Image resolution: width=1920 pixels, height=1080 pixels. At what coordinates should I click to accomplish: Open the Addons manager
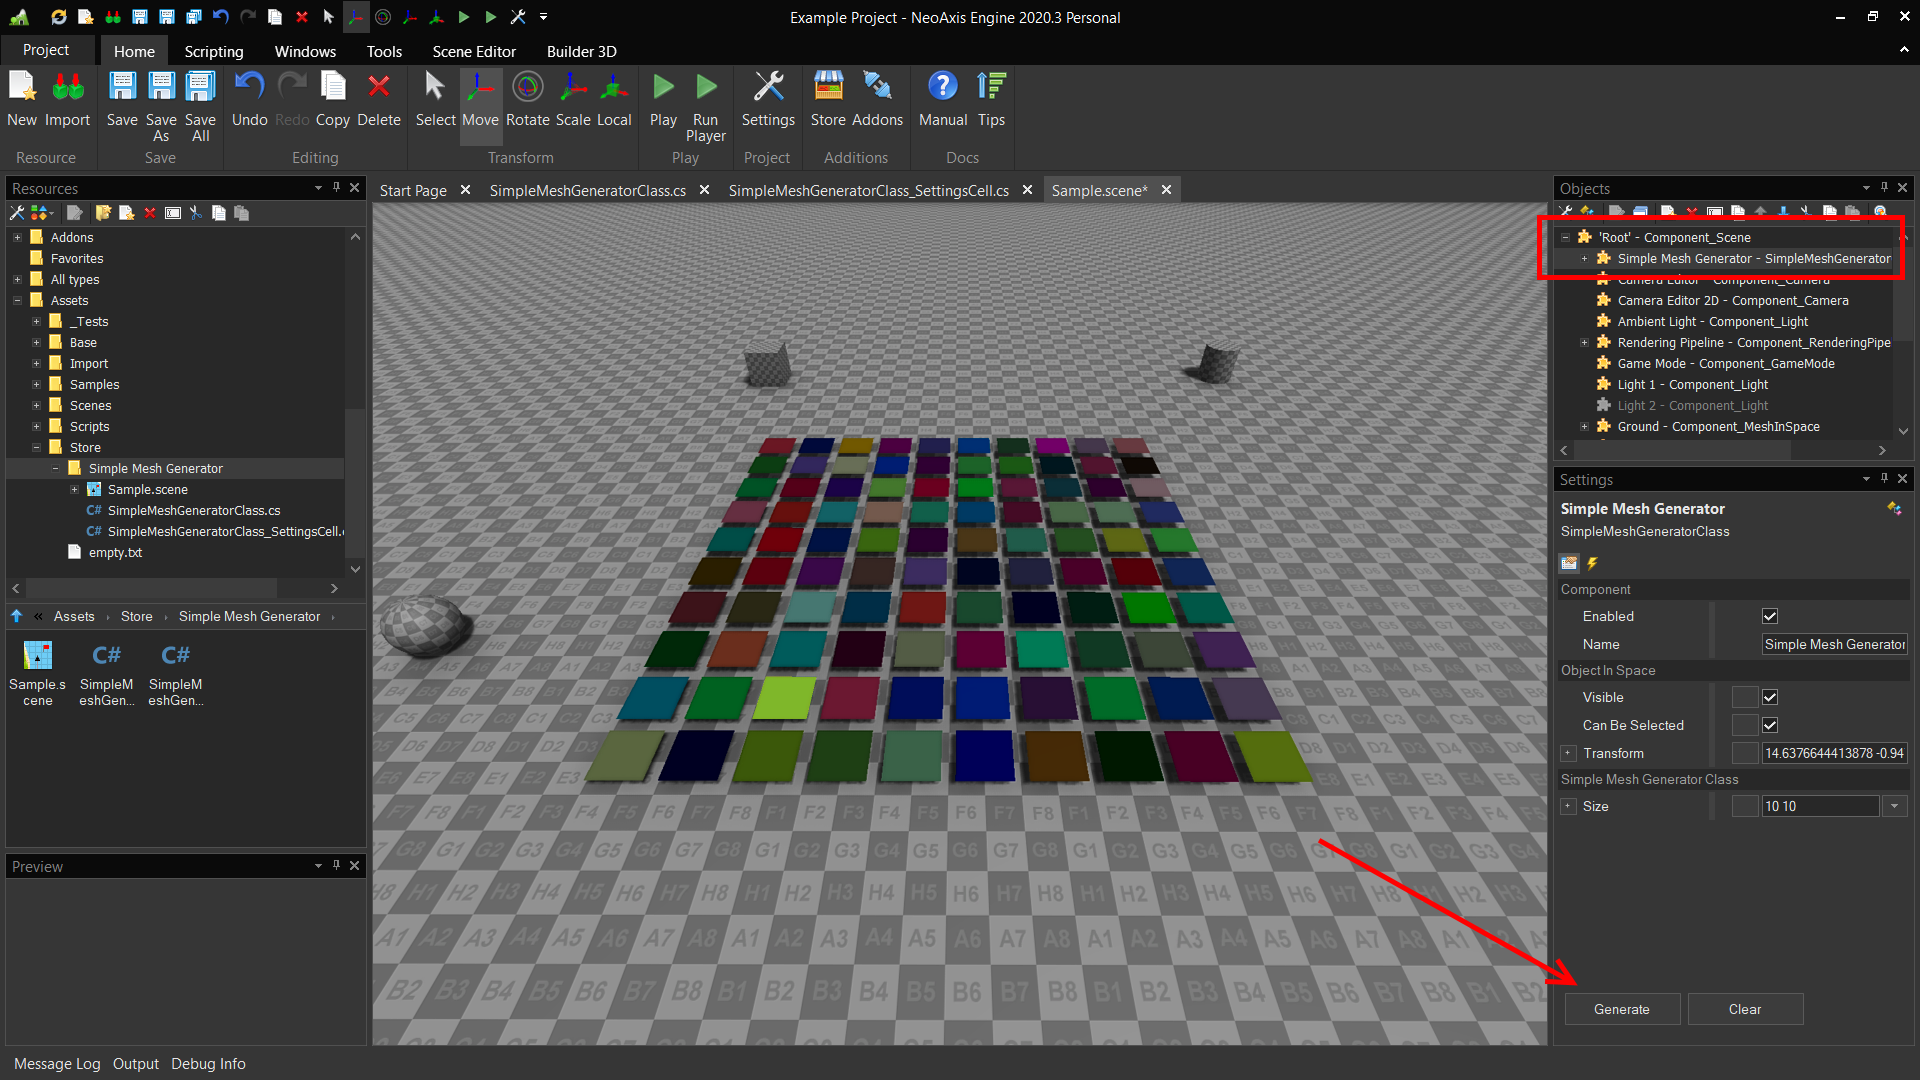tap(878, 100)
